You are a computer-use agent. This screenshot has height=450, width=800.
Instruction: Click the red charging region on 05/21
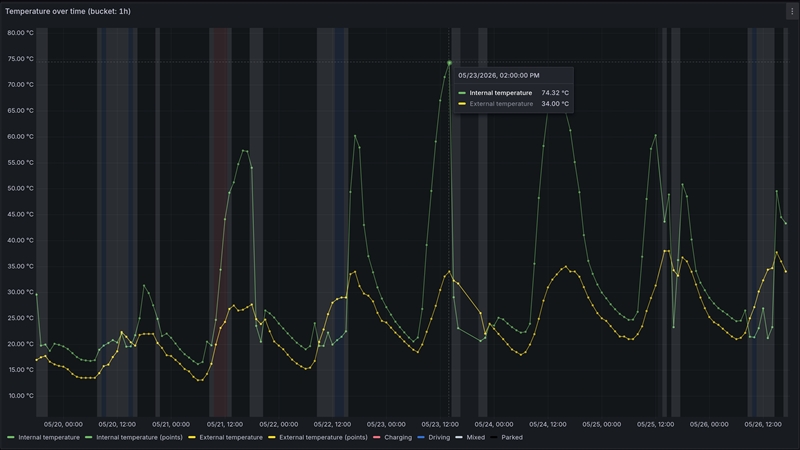(220, 222)
